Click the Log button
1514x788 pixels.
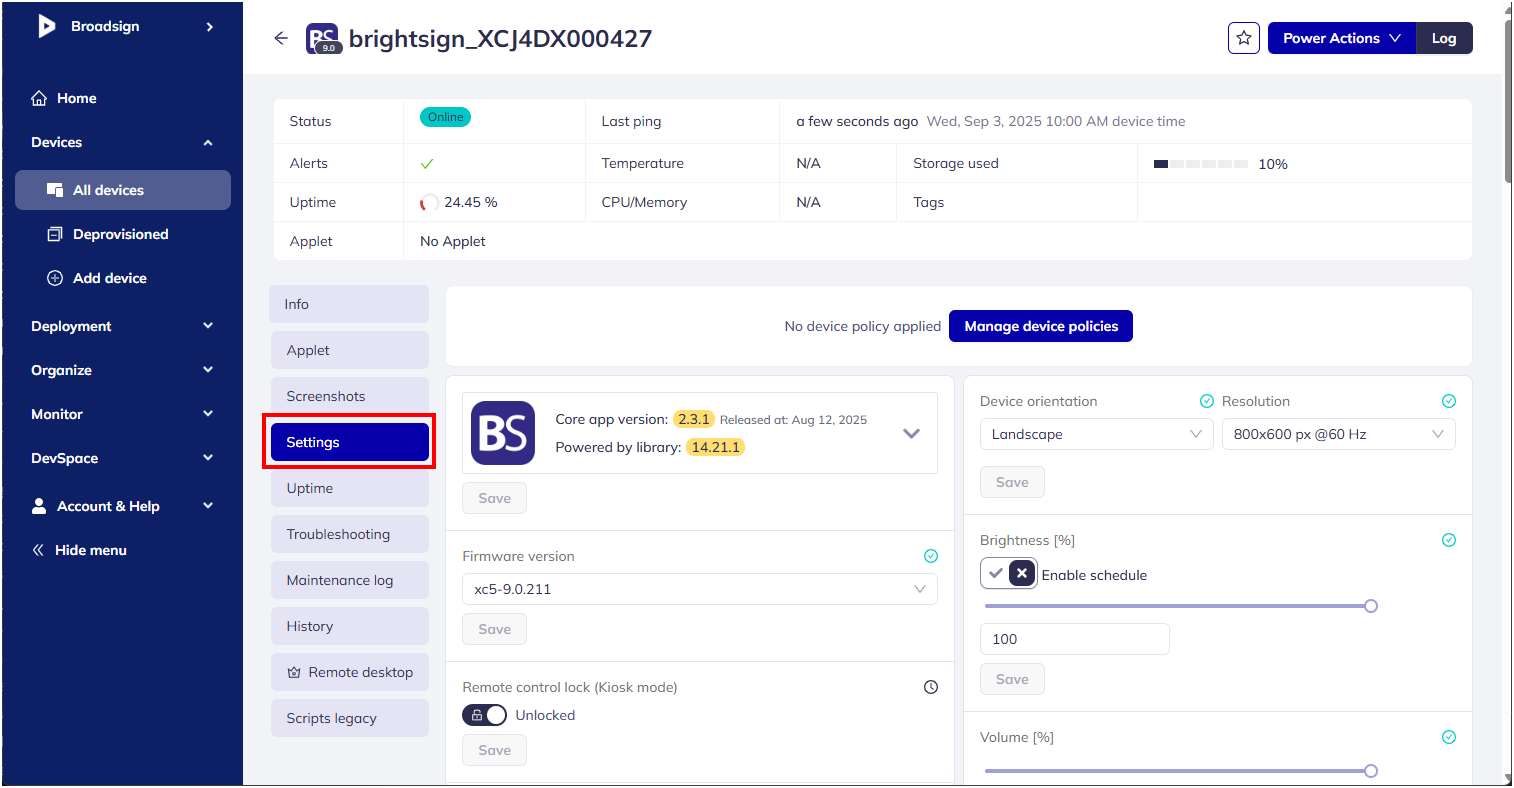click(1444, 38)
